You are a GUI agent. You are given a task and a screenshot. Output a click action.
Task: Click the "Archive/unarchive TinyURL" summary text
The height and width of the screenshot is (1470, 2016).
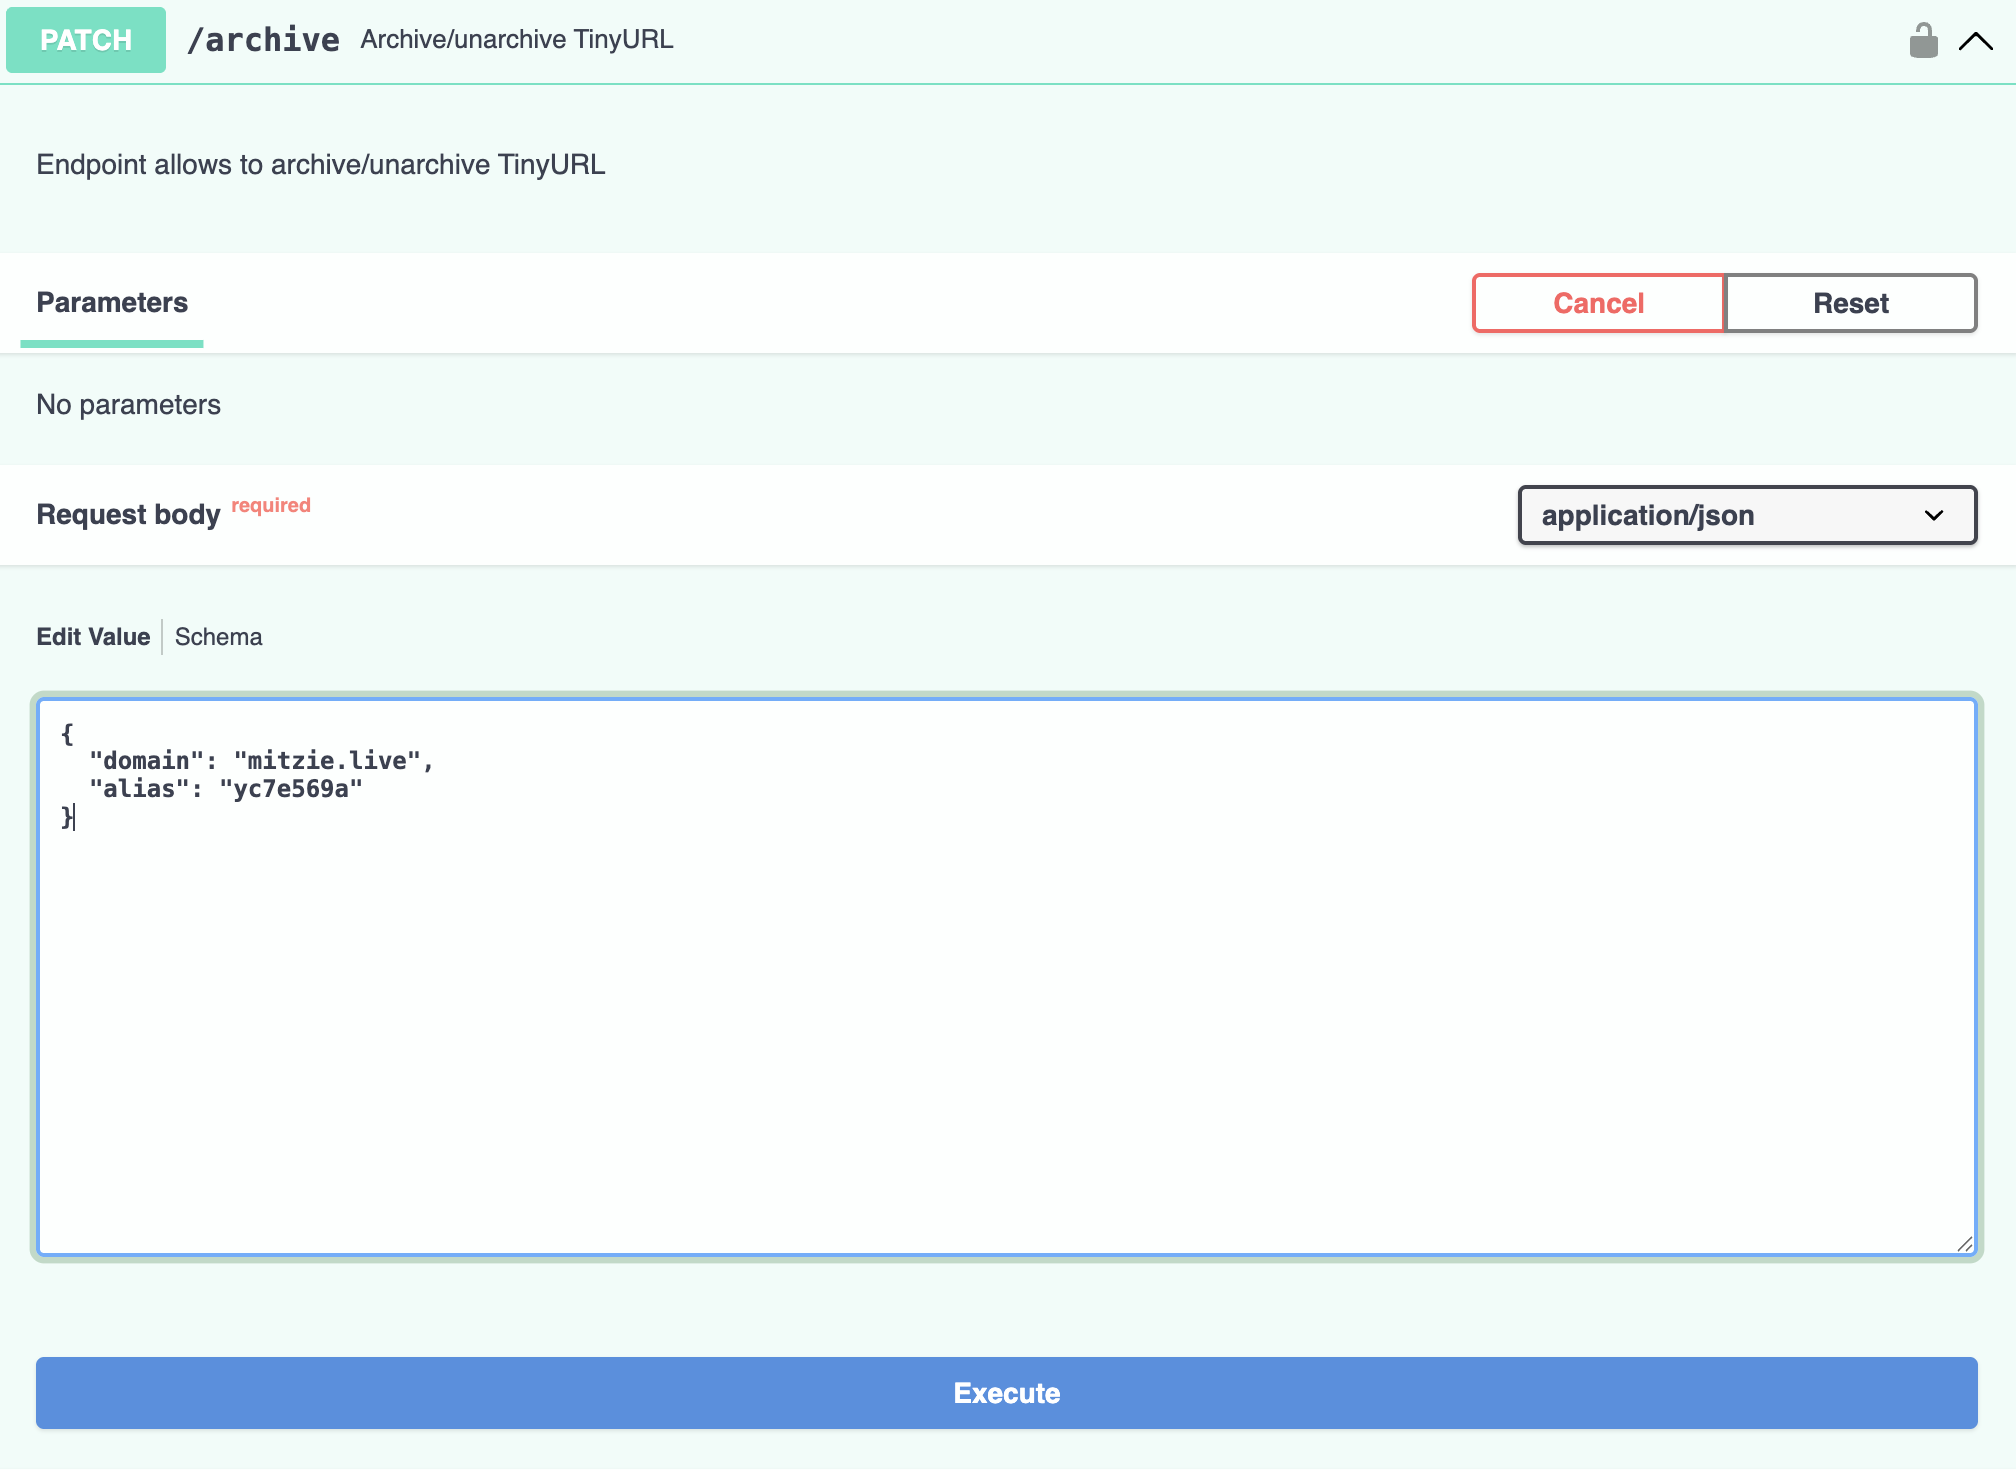point(517,40)
